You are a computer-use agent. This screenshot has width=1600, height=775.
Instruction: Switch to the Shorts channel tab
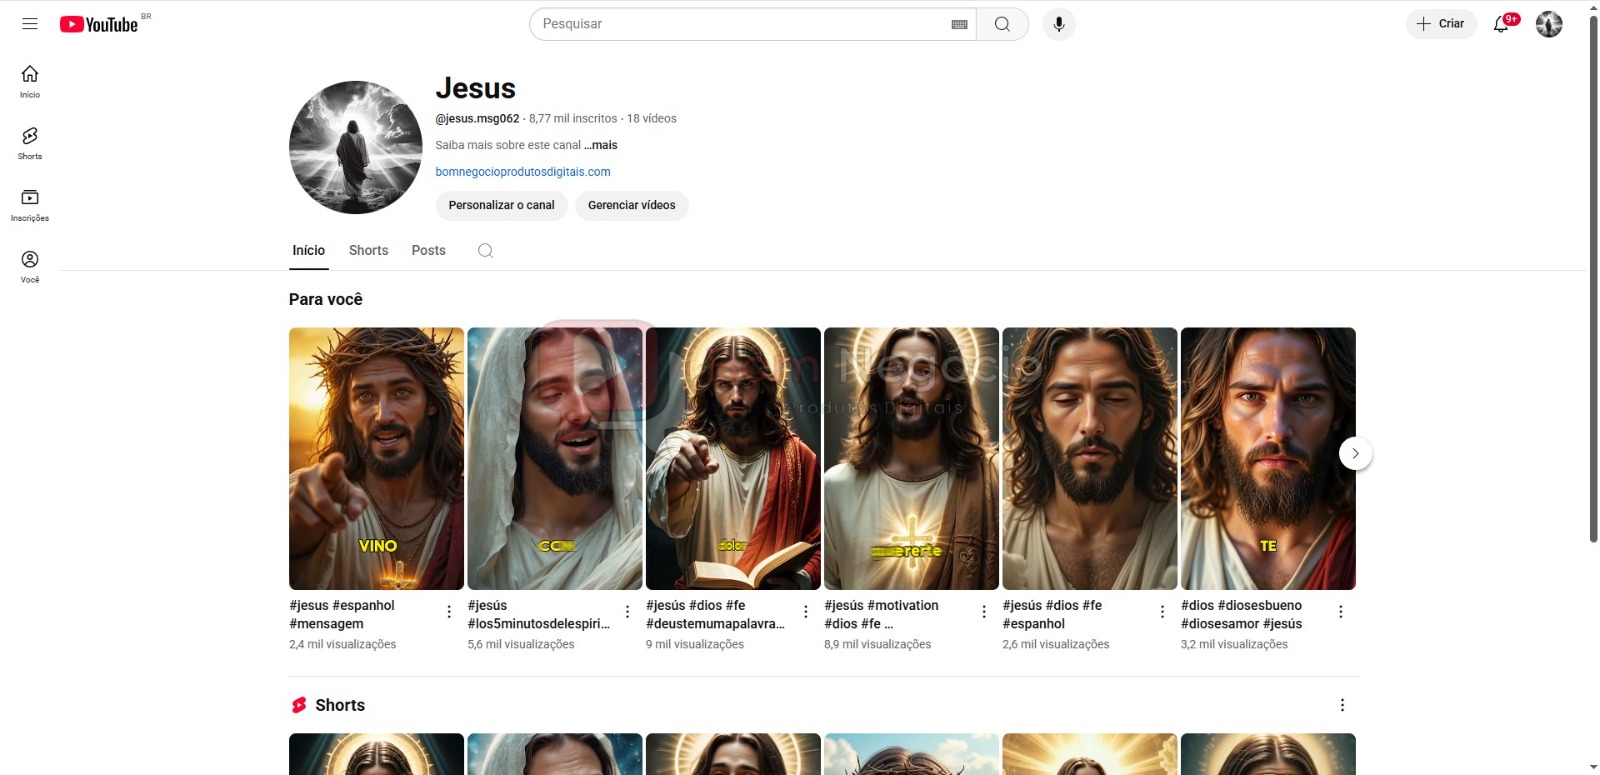[368, 250]
